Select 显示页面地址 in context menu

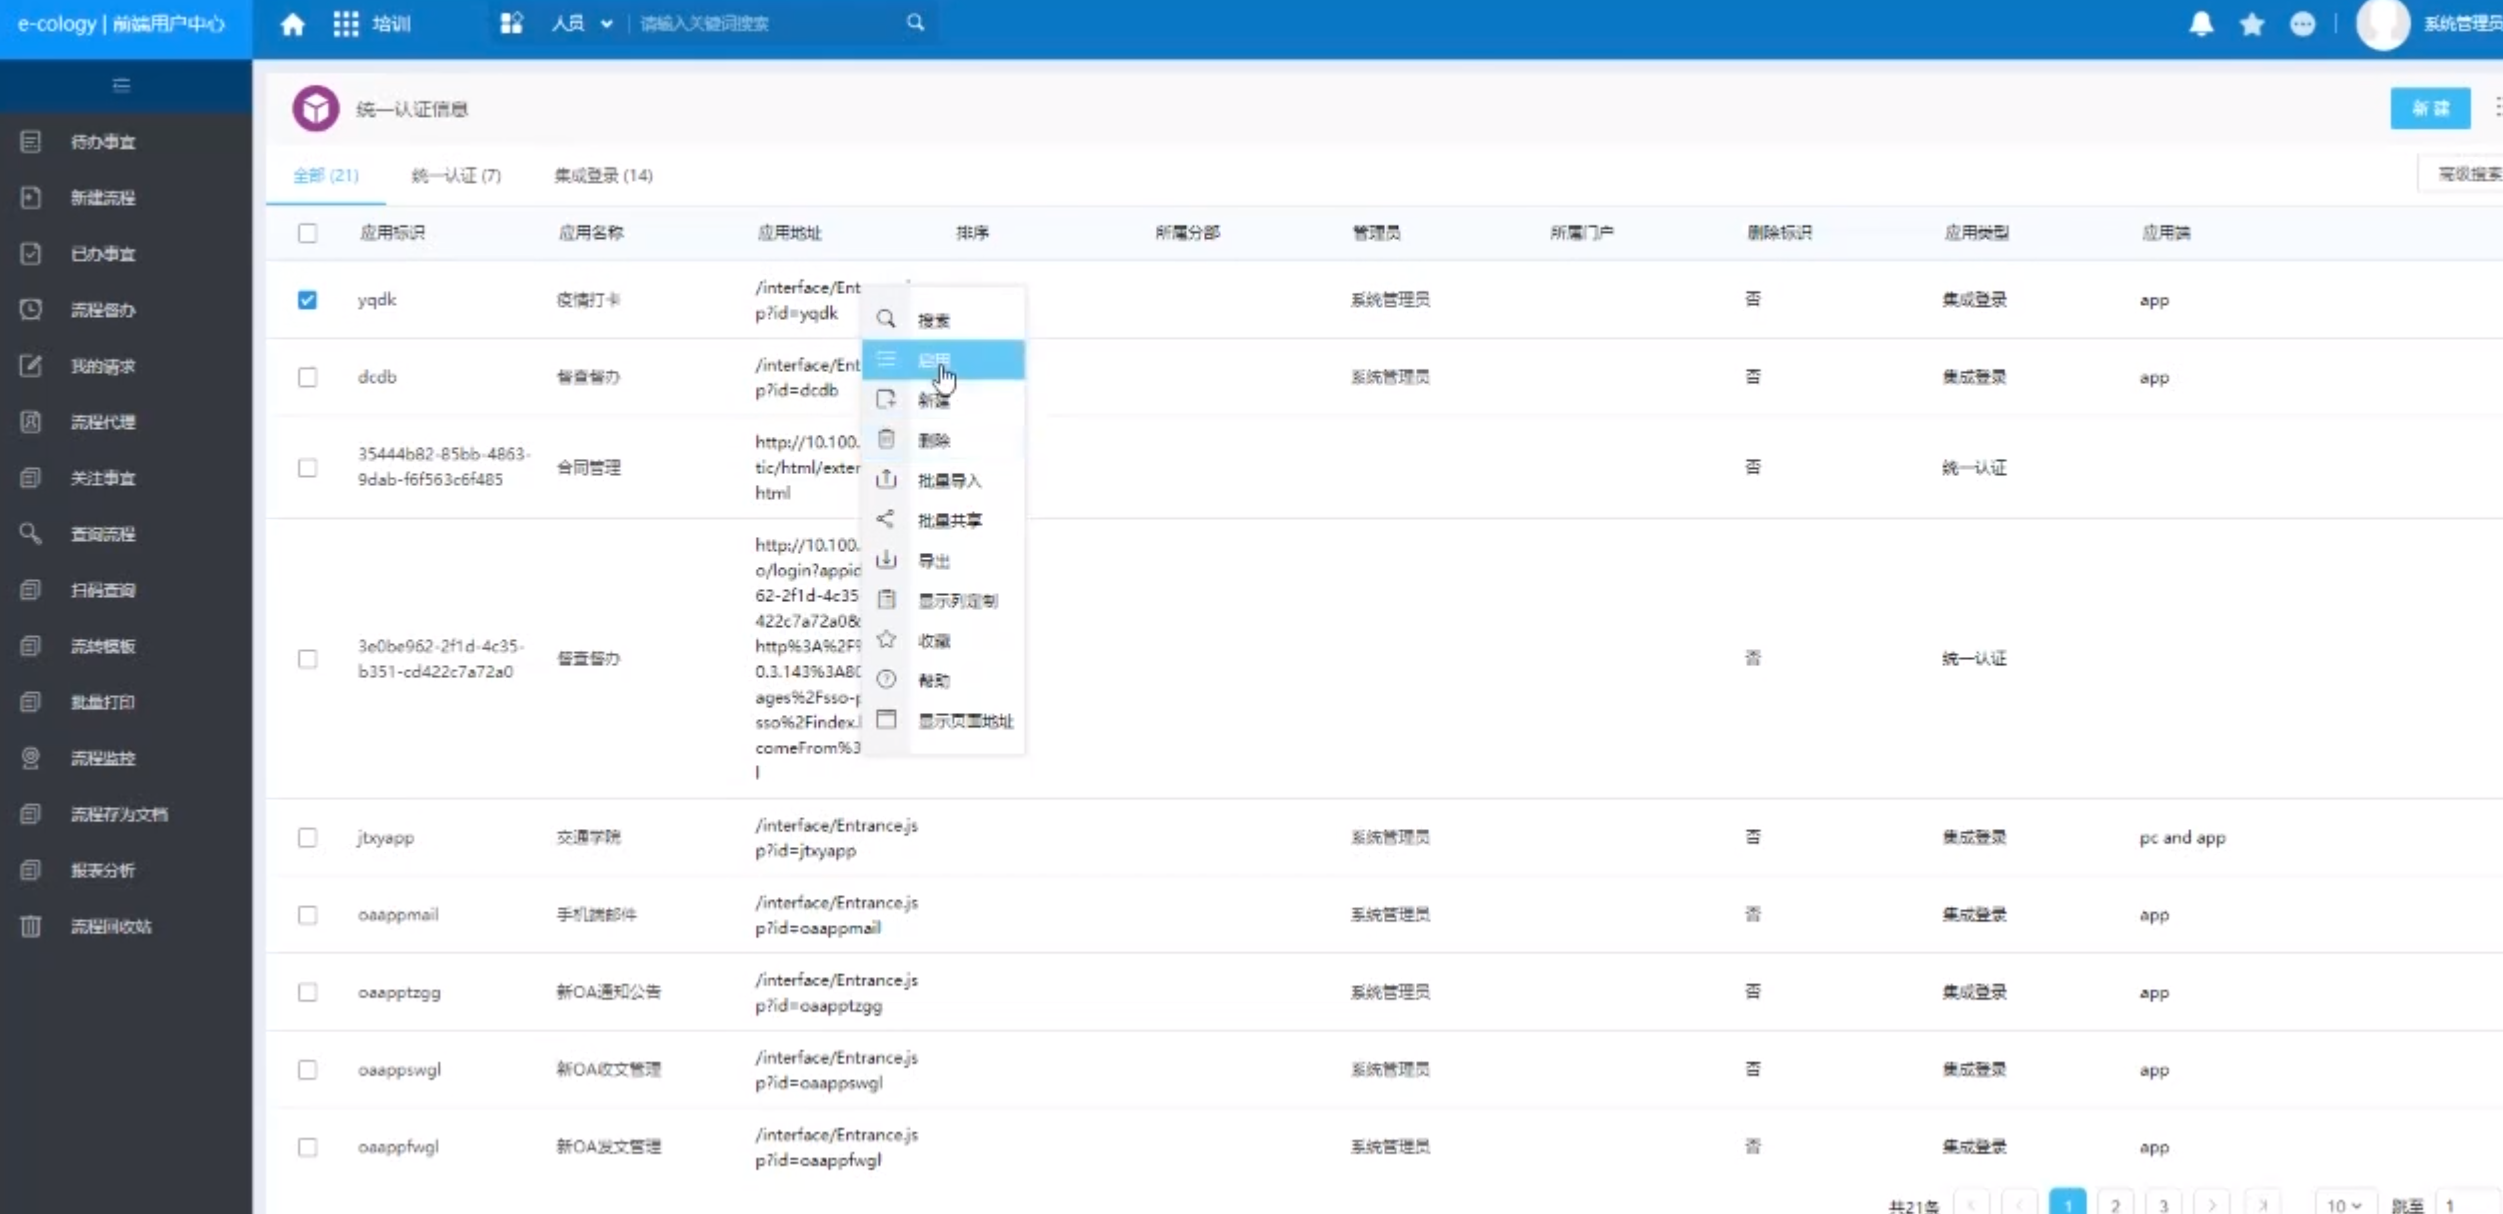(x=943, y=720)
